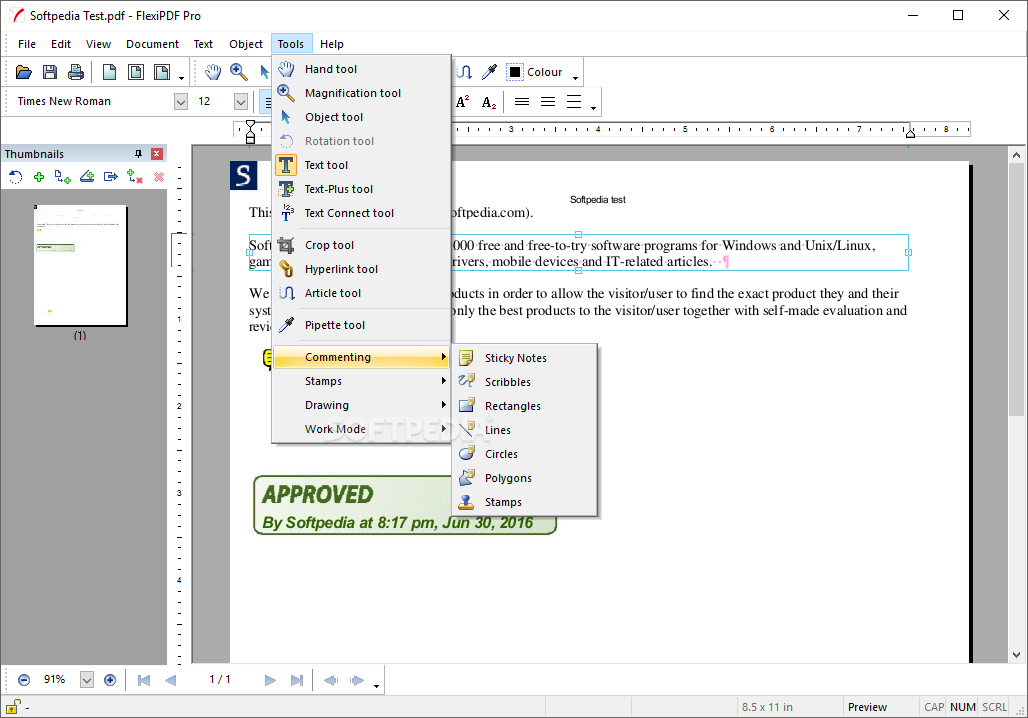Image resolution: width=1028 pixels, height=718 pixels.
Task: Select the green APPROVED stamp on page
Action: pos(405,505)
